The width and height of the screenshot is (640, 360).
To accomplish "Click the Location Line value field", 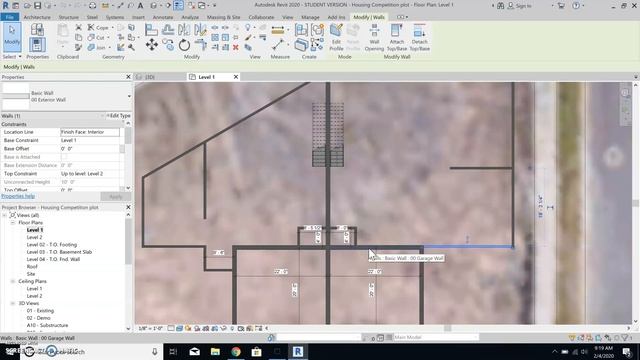I will click(90, 132).
